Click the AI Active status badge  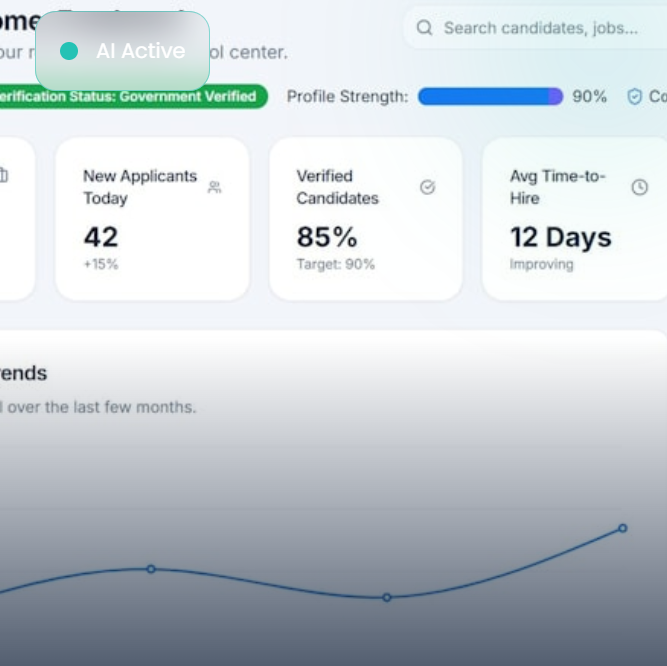(x=123, y=51)
